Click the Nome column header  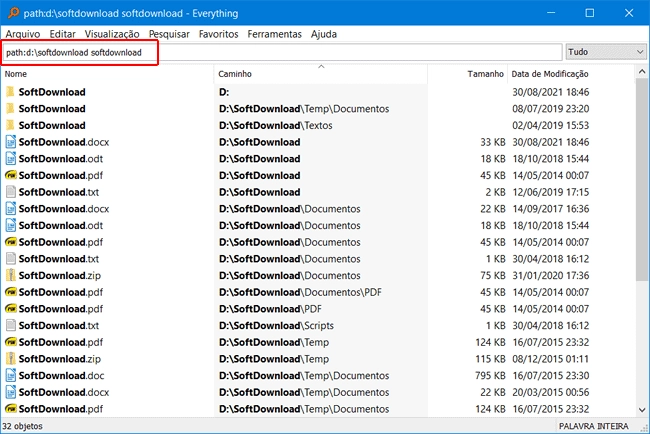17,74
